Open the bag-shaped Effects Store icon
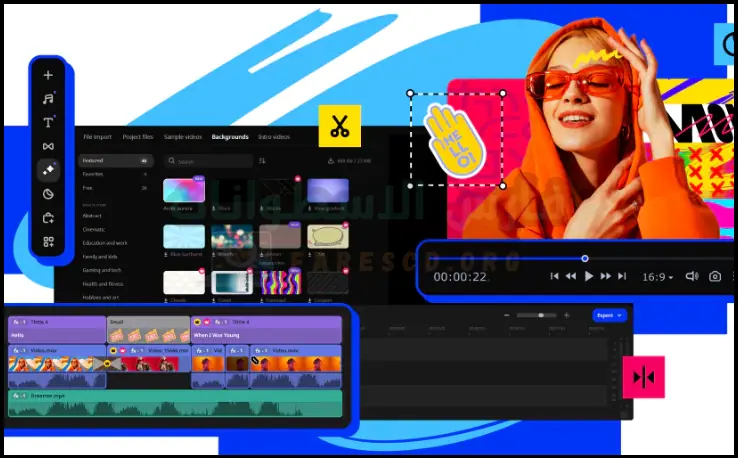Image resolution: width=738 pixels, height=458 pixels. 48,218
